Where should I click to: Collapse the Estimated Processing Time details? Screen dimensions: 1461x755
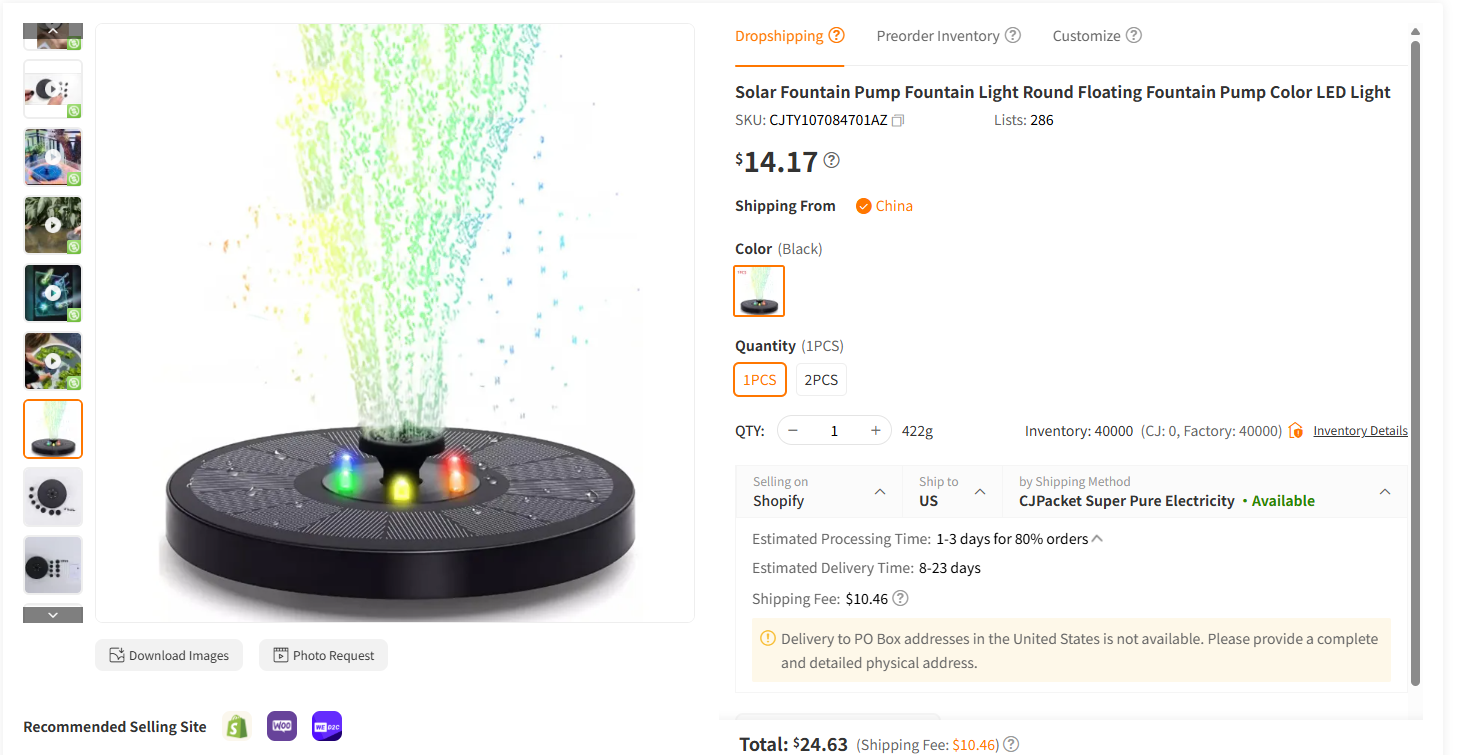pos(1097,537)
